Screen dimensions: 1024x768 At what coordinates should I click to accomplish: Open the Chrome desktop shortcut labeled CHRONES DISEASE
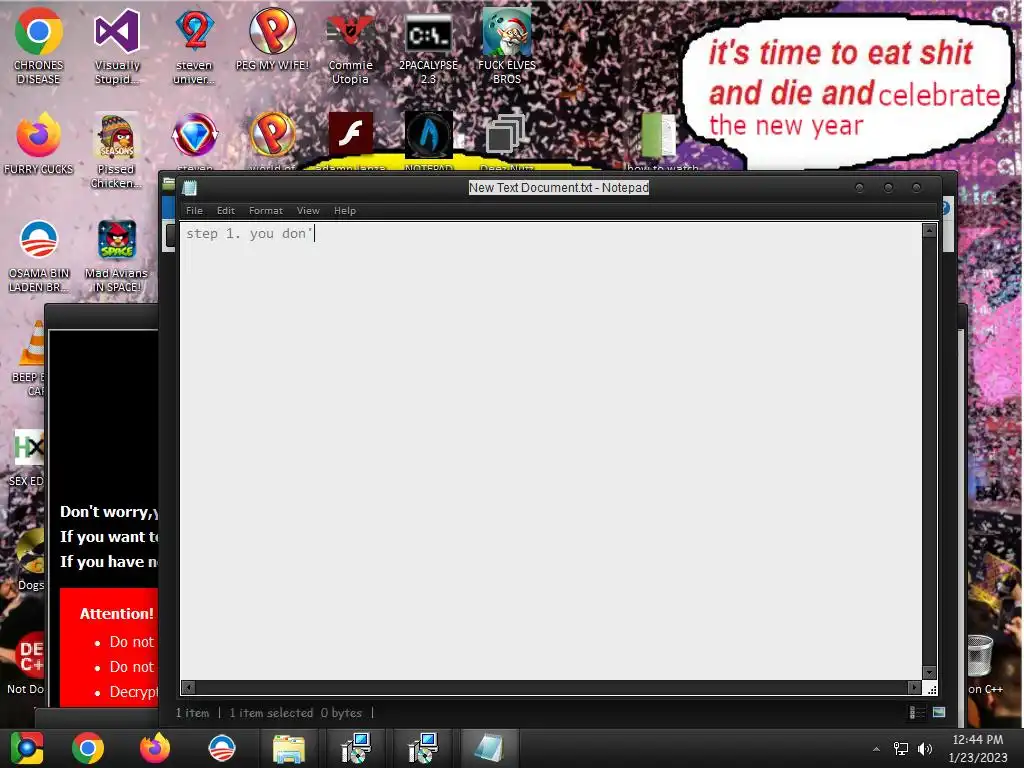click(x=39, y=46)
